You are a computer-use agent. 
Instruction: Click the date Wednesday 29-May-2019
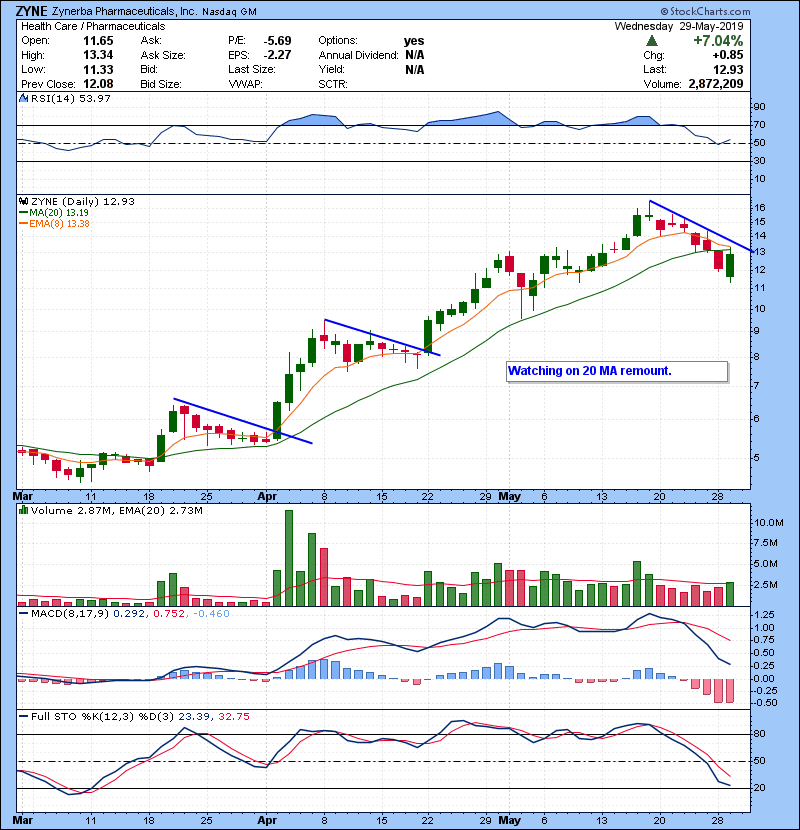[679, 26]
